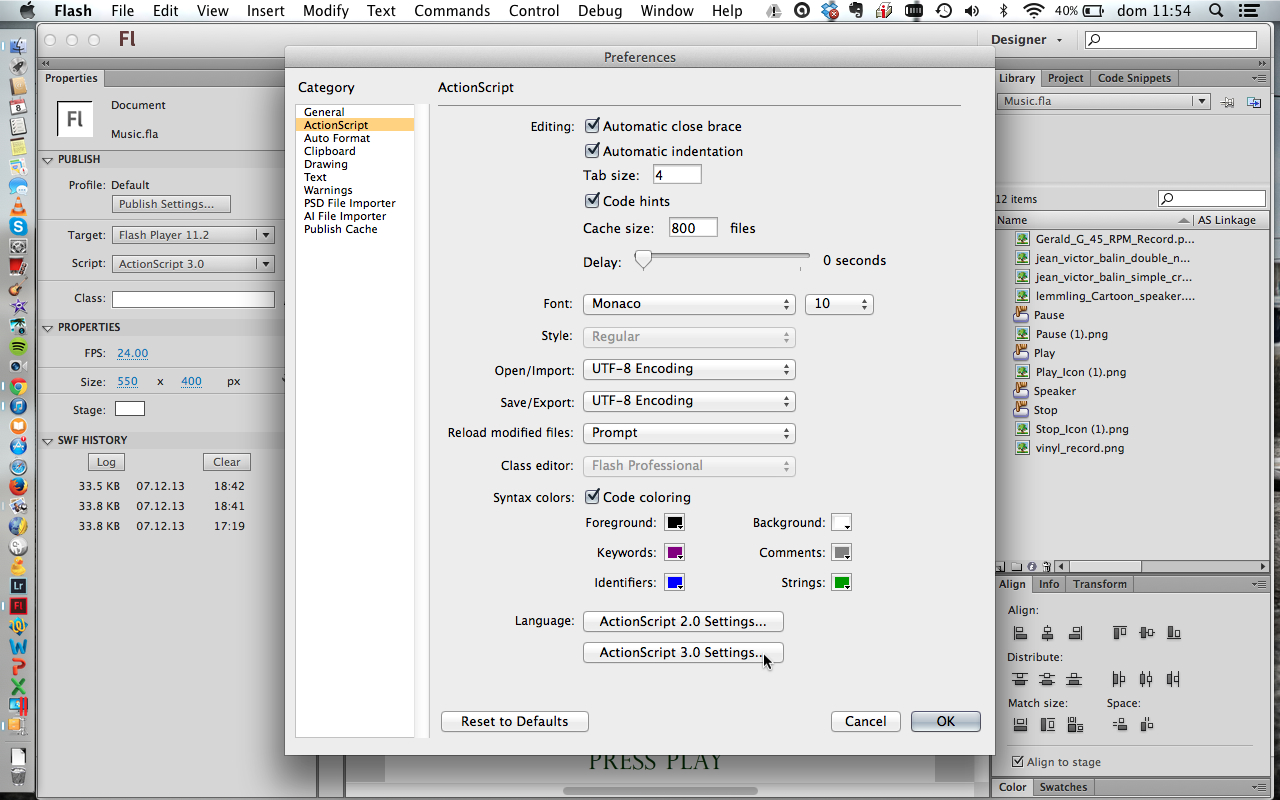Click New Folder icon in Library panel
This screenshot has height=800, width=1280.
click(1016, 566)
